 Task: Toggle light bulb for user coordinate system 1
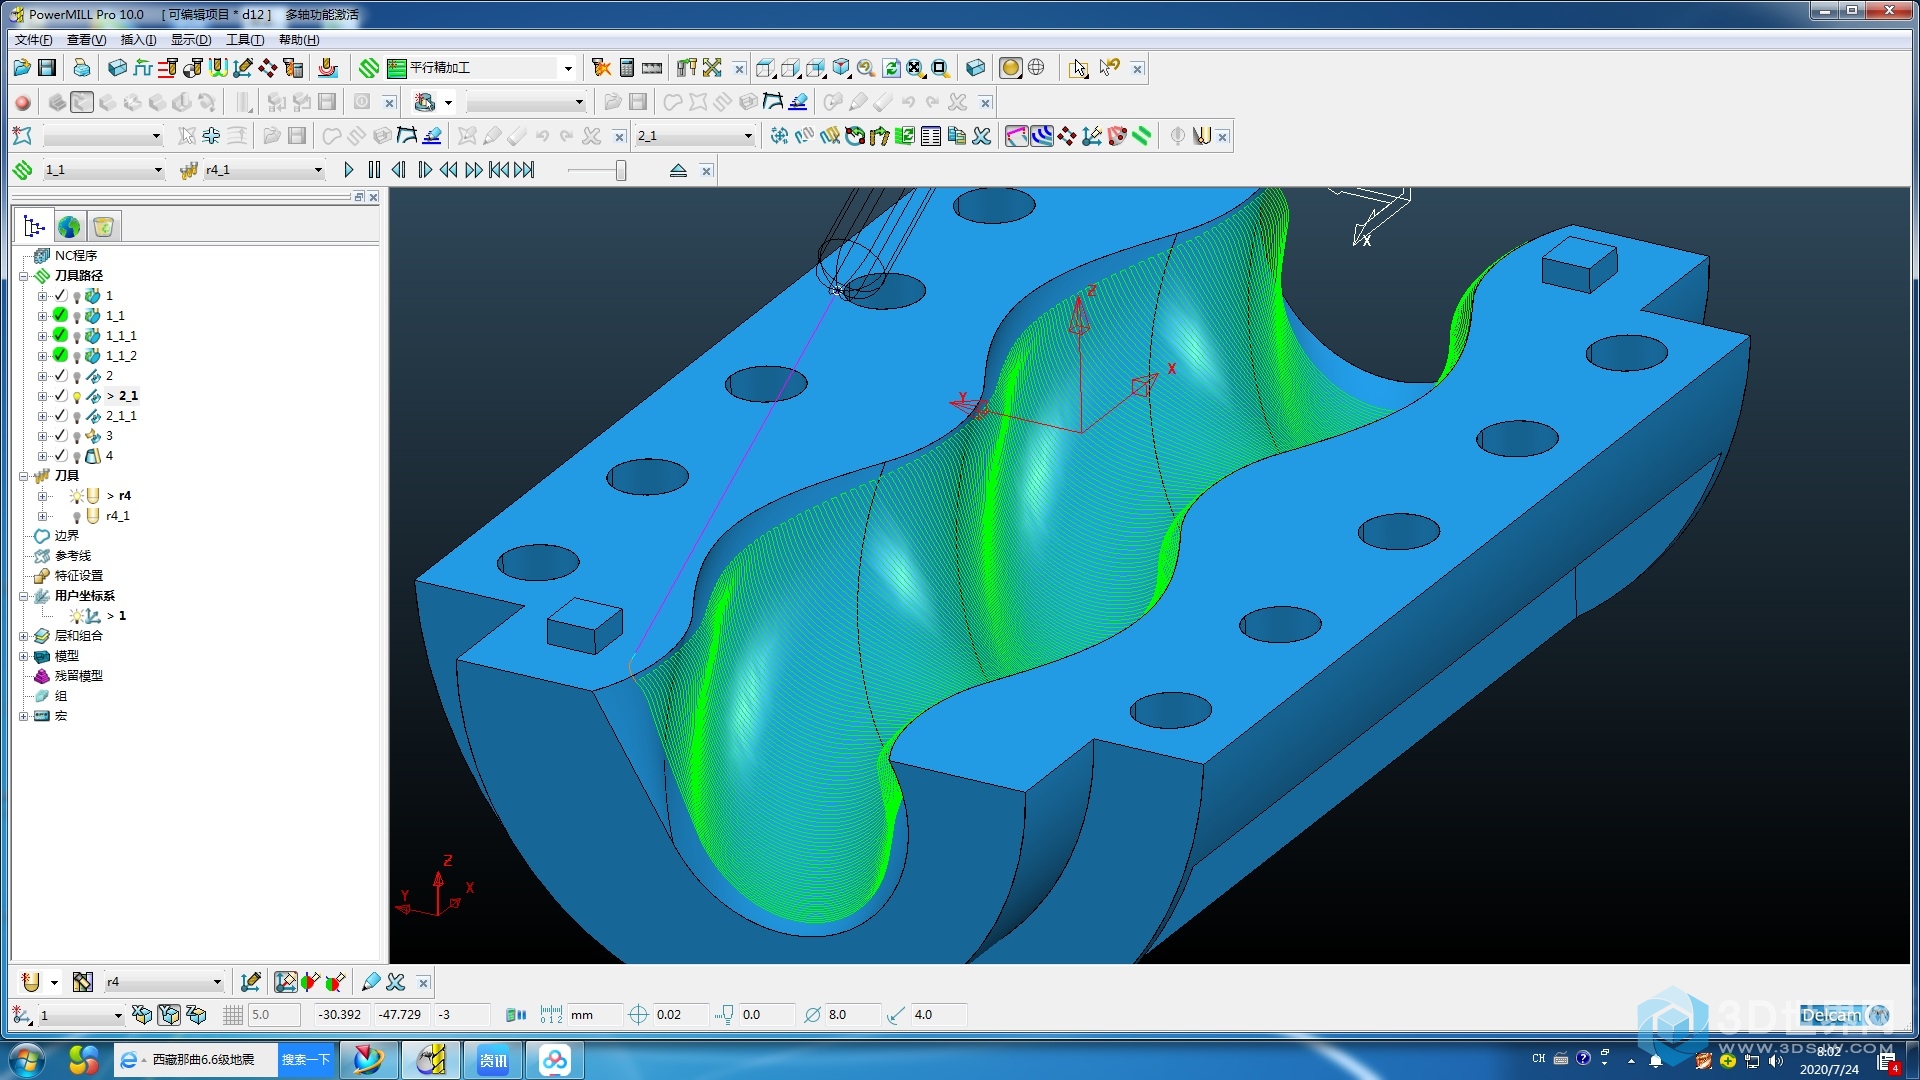click(x=77, y=616)
